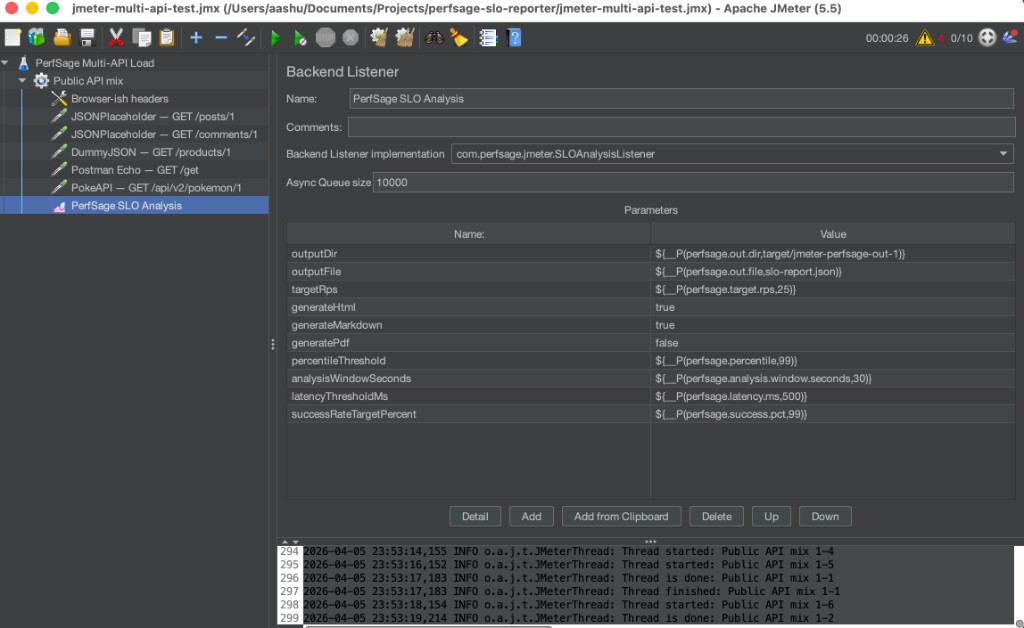This screenshot has height=628, width=1024.
Task: Toggle log viewer via warning triangle icon
Action: point(925,38)
